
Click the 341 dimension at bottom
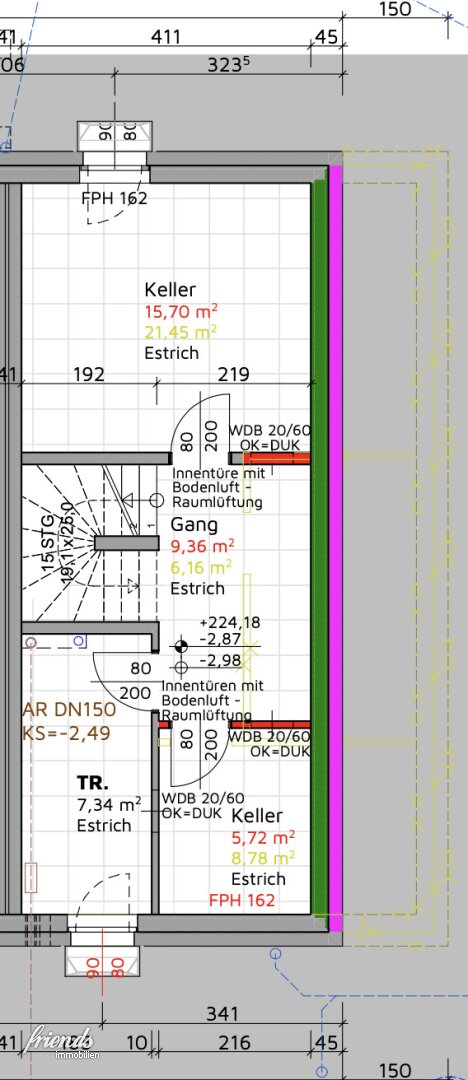[x=222, y=1013]
